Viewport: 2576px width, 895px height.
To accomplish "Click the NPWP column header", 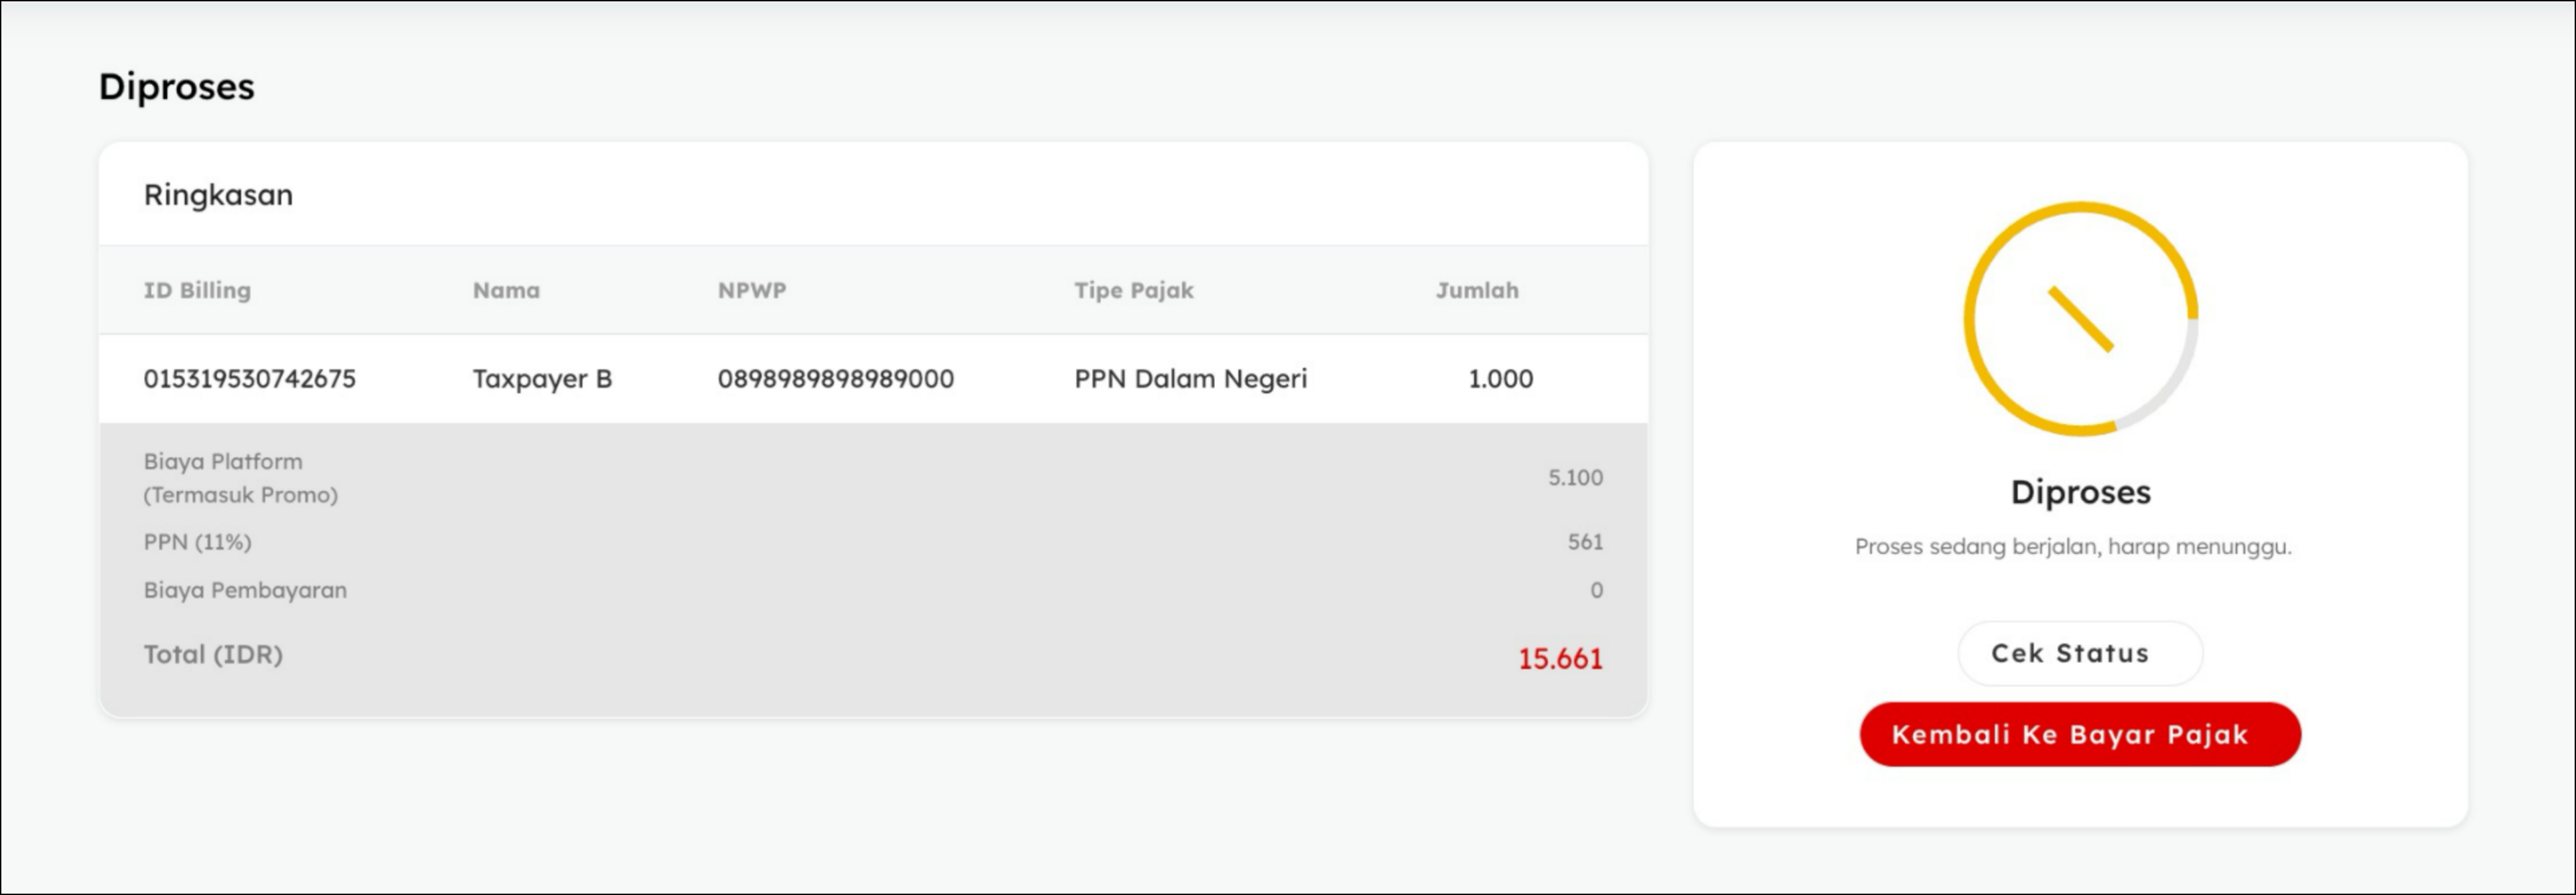I will click(752, 290).
